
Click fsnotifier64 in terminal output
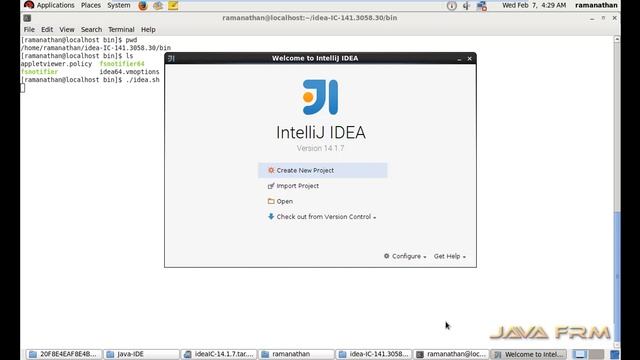tap(122, 64)
